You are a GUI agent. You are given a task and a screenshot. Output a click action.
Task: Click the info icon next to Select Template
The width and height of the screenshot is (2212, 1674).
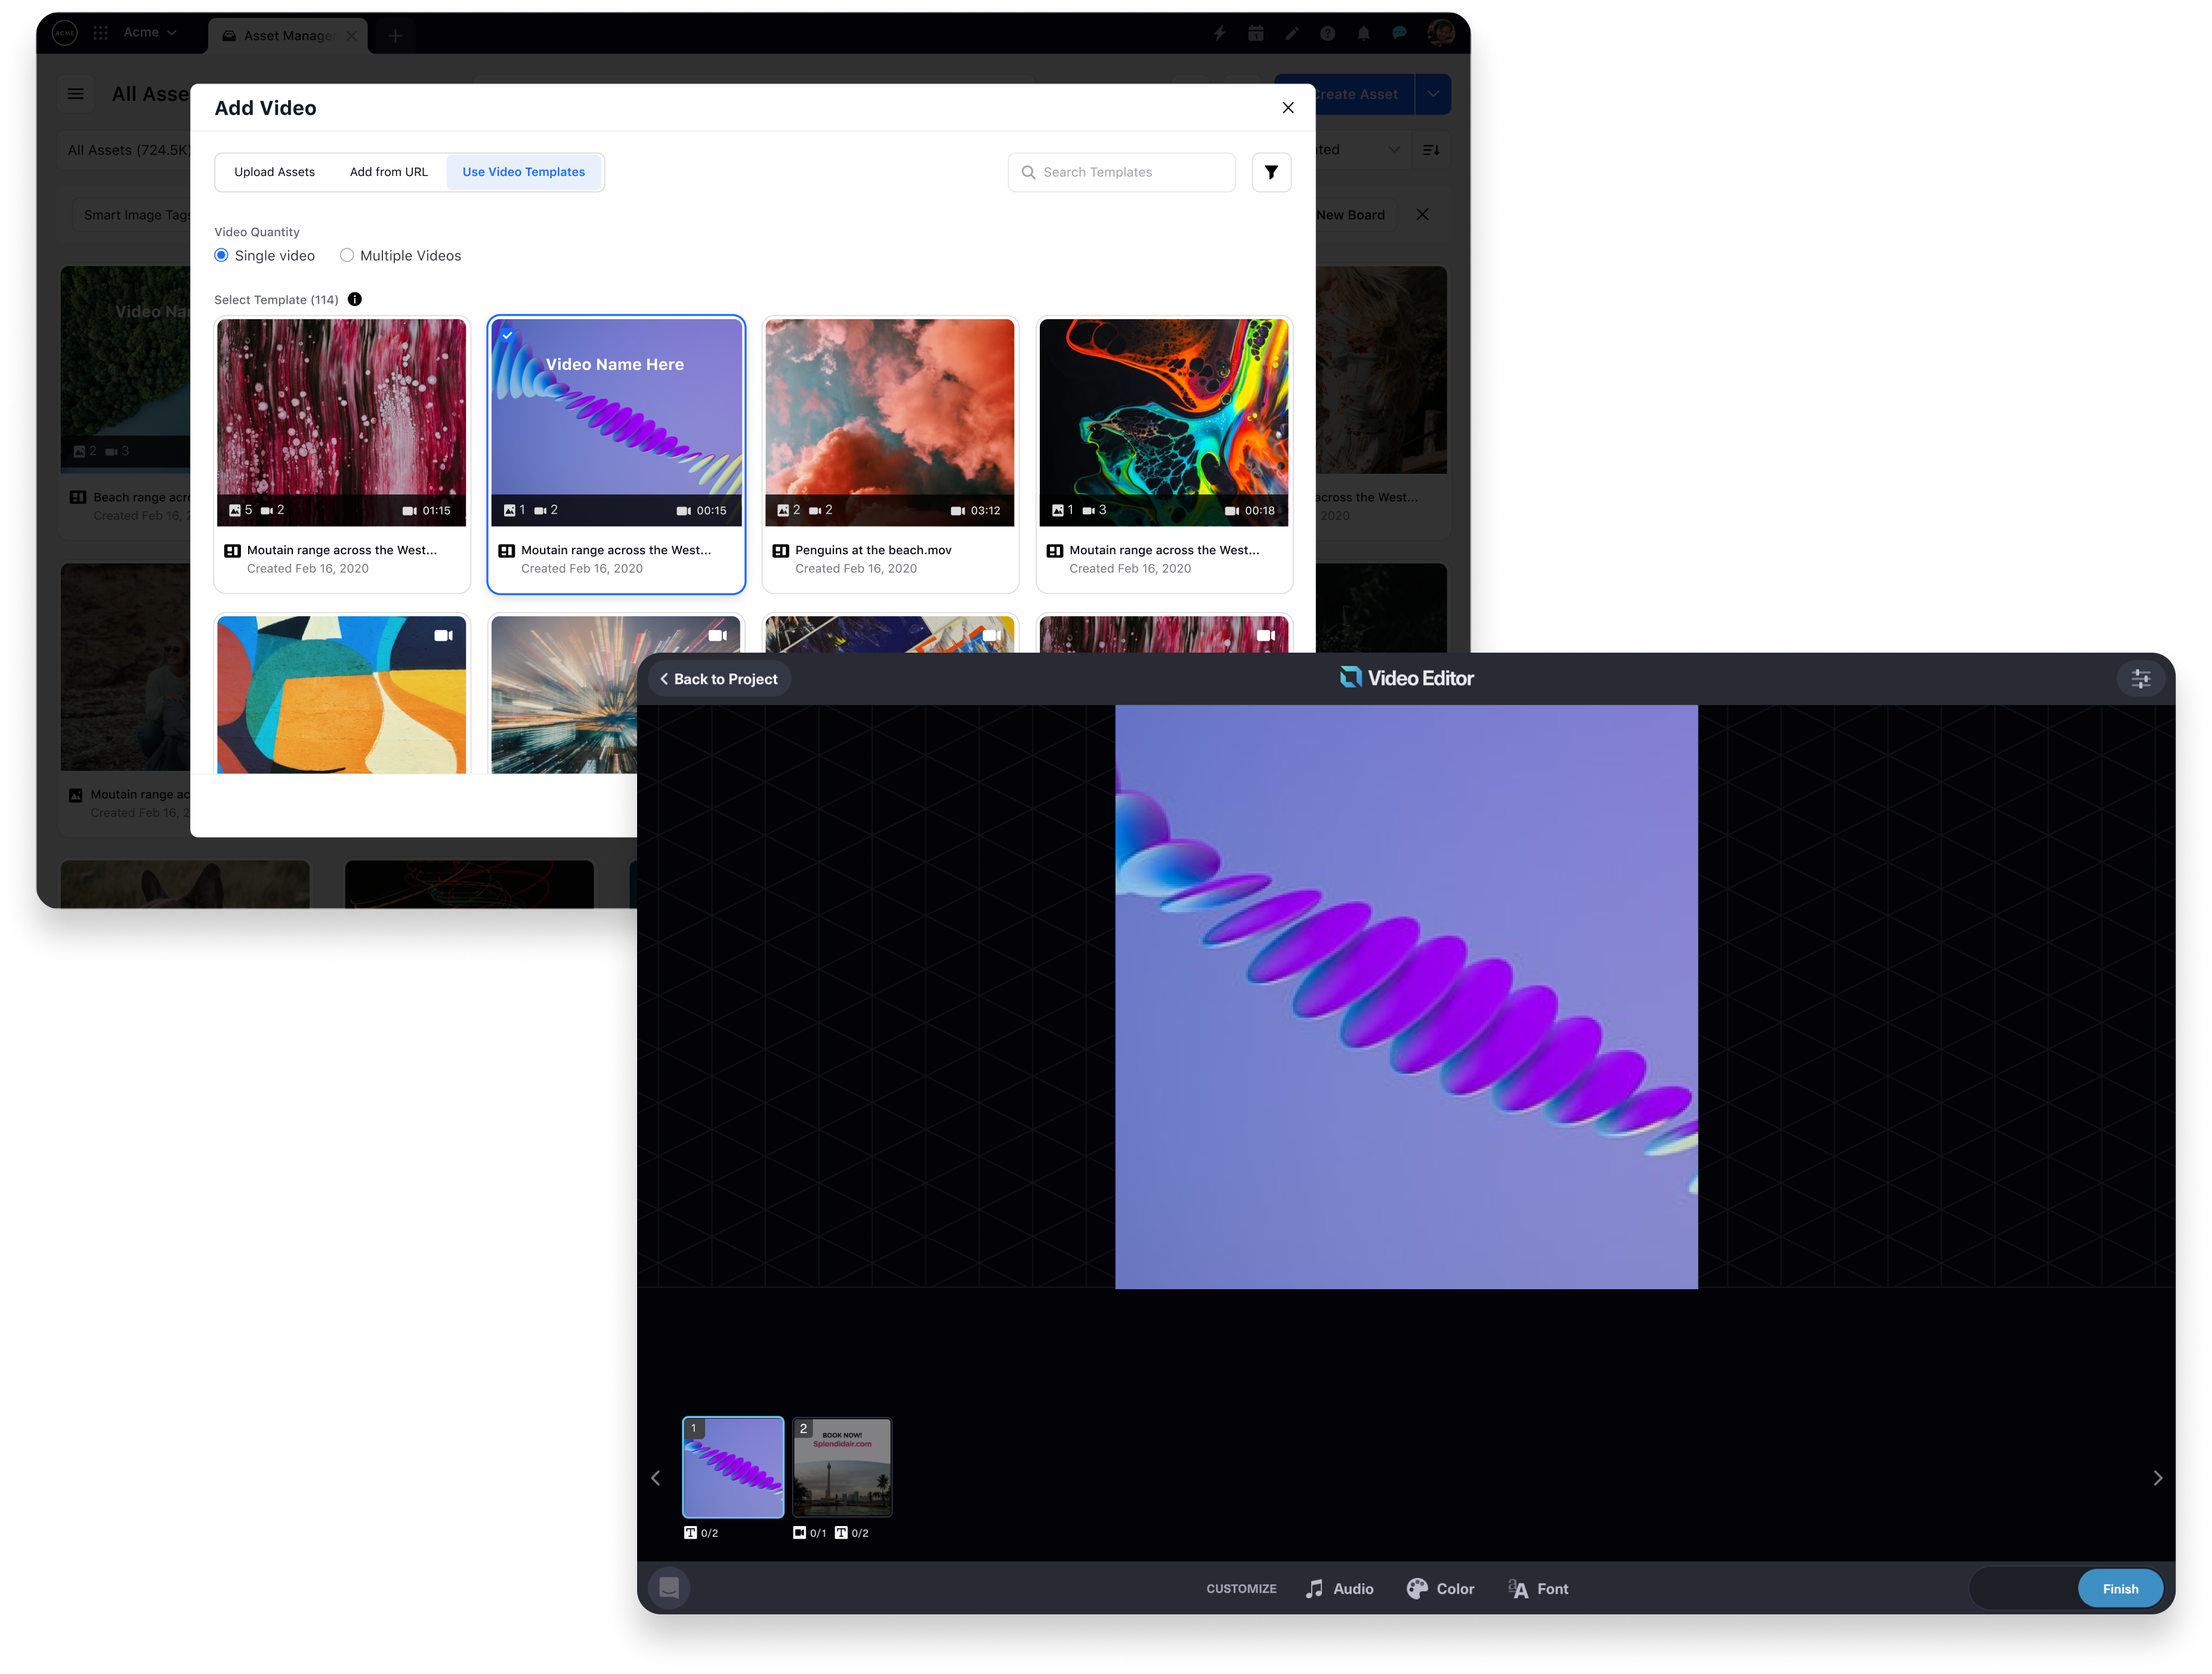coord(355,299)
